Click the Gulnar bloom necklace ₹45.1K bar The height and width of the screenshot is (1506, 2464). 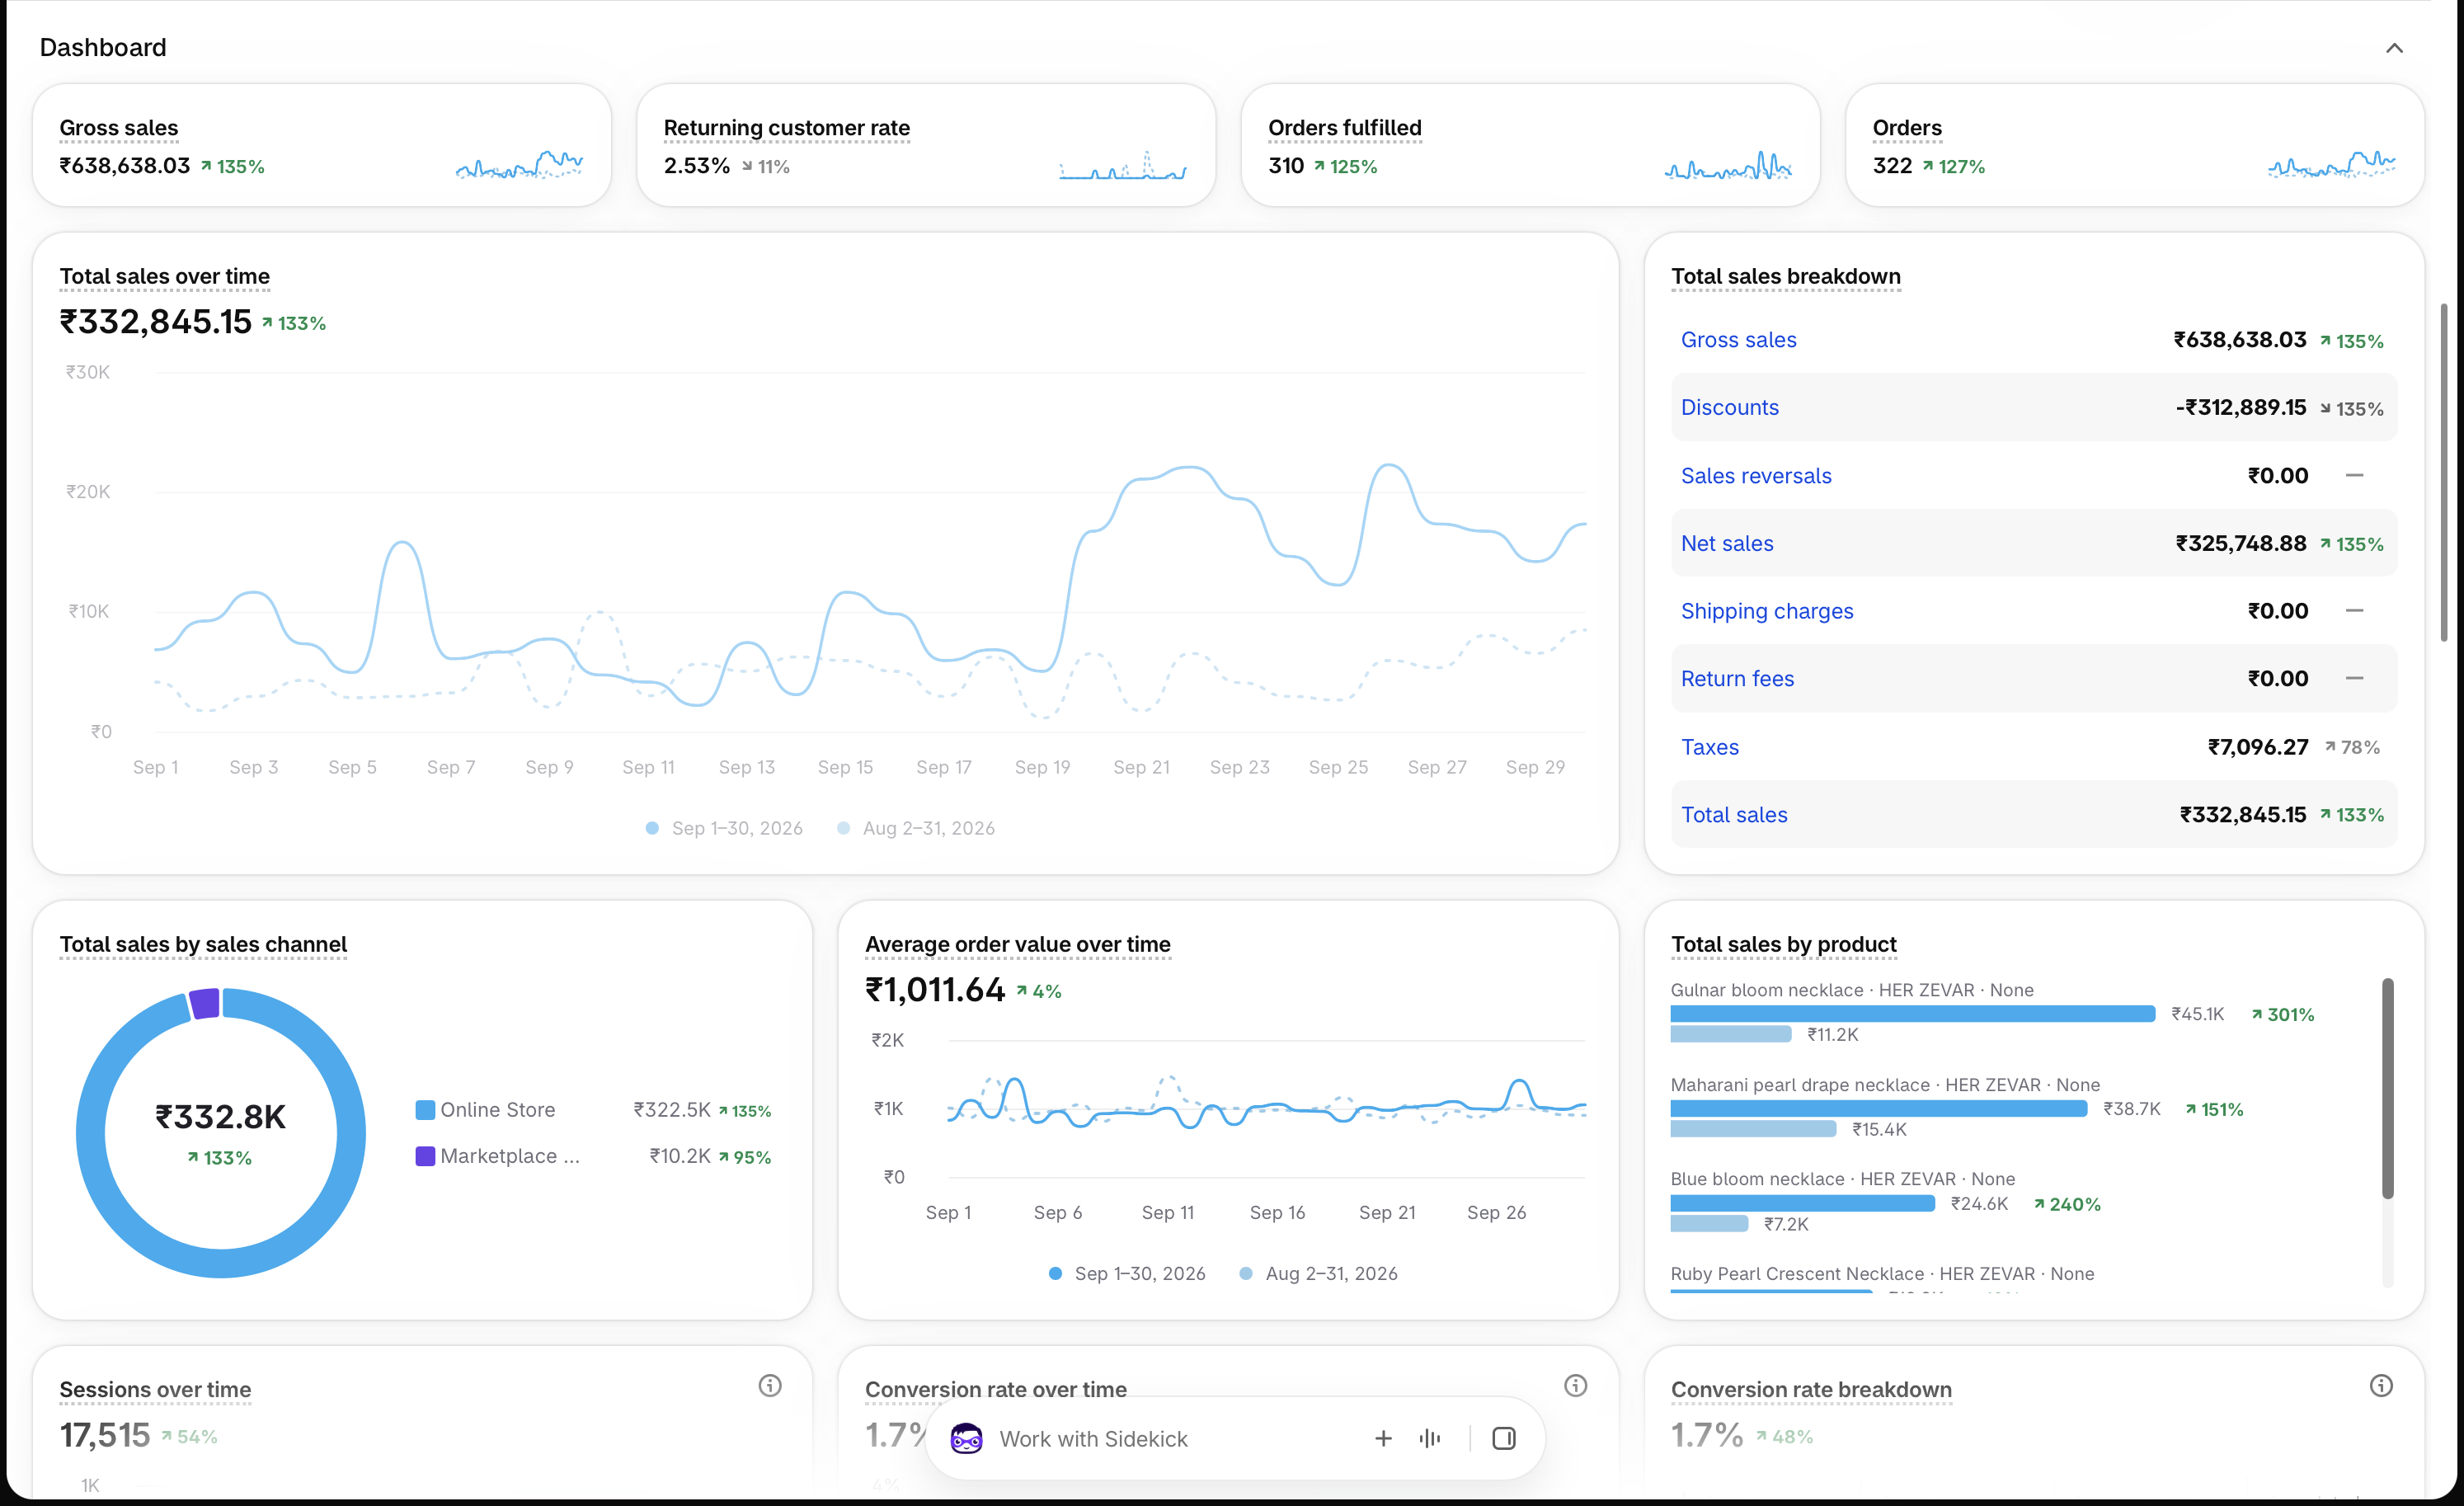point(1912,1014)
